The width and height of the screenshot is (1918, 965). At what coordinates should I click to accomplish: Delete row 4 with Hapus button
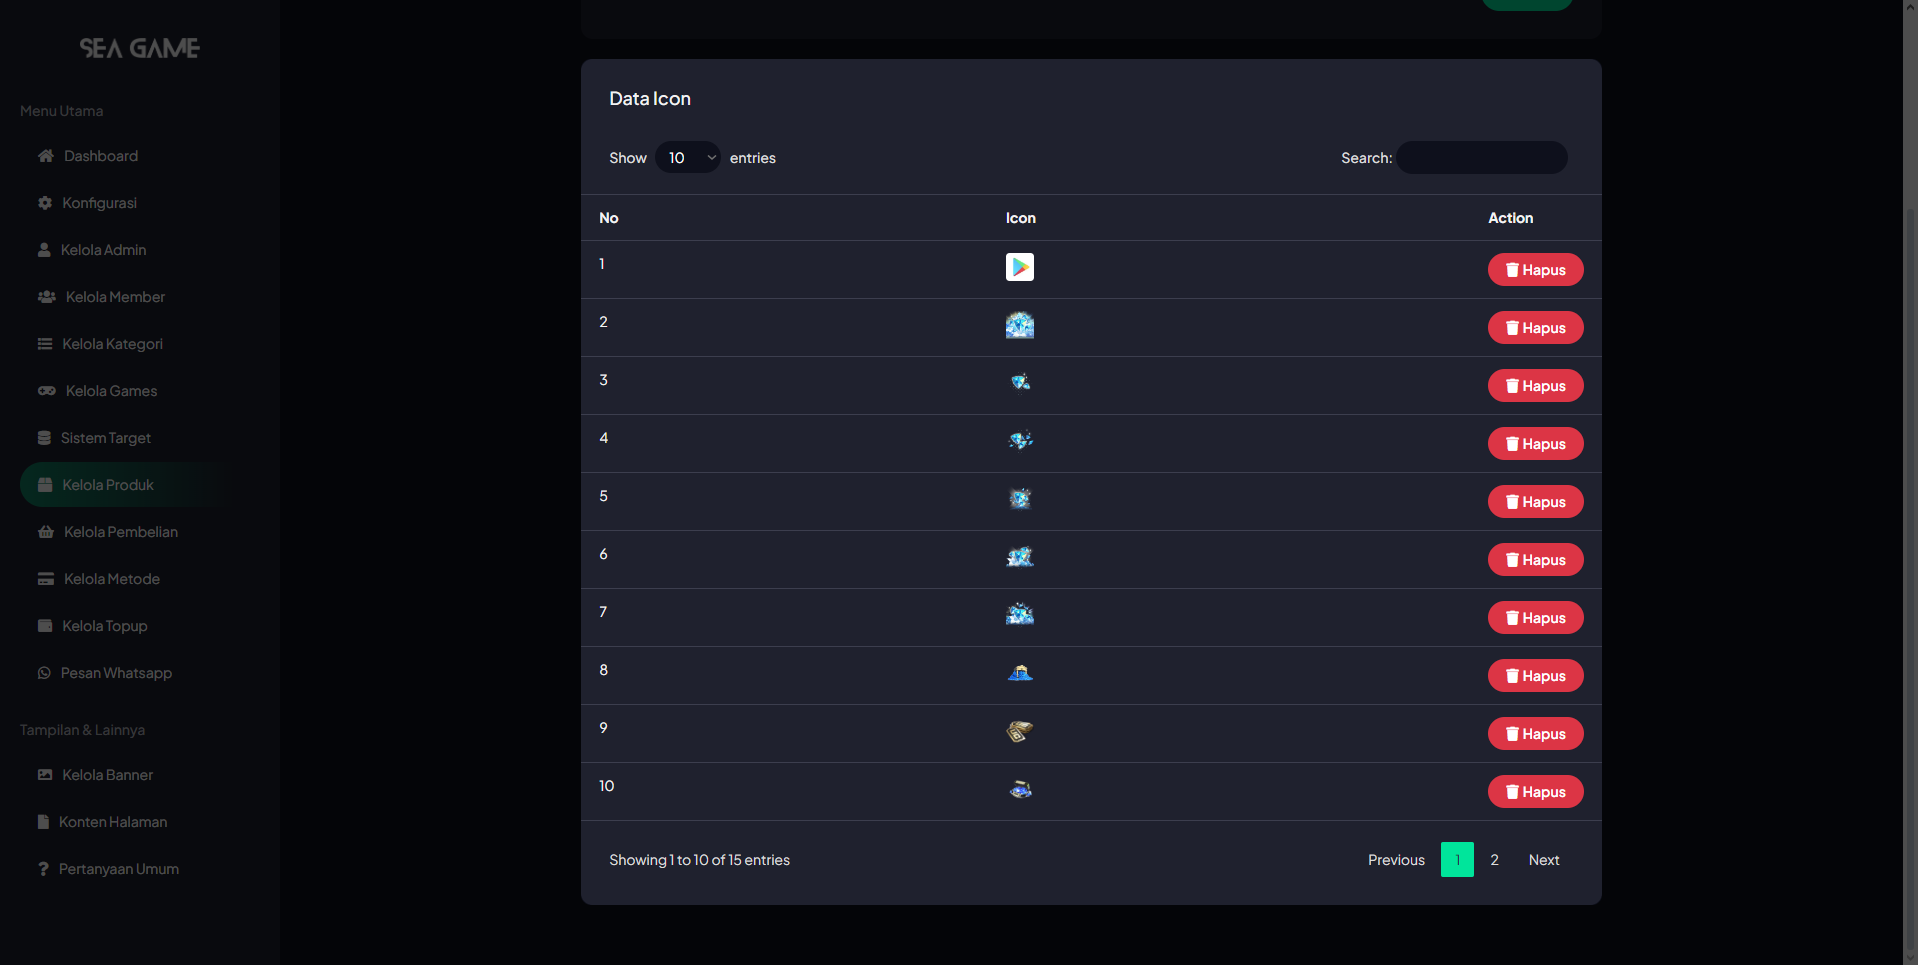(x=1536, y=444)
